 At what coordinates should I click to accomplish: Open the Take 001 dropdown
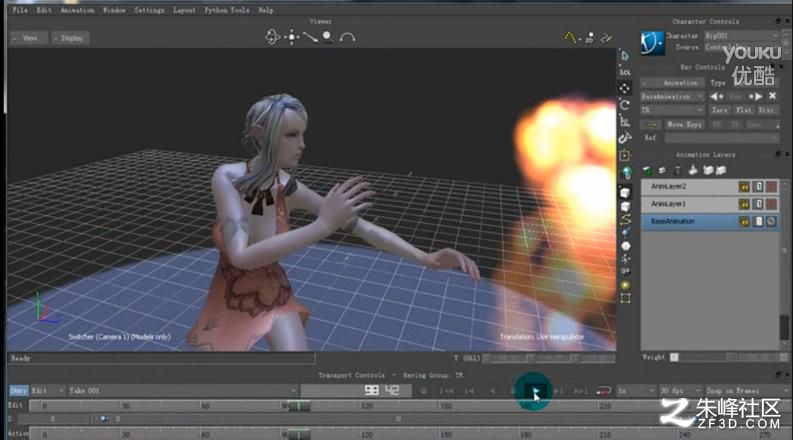coord(183,390)
